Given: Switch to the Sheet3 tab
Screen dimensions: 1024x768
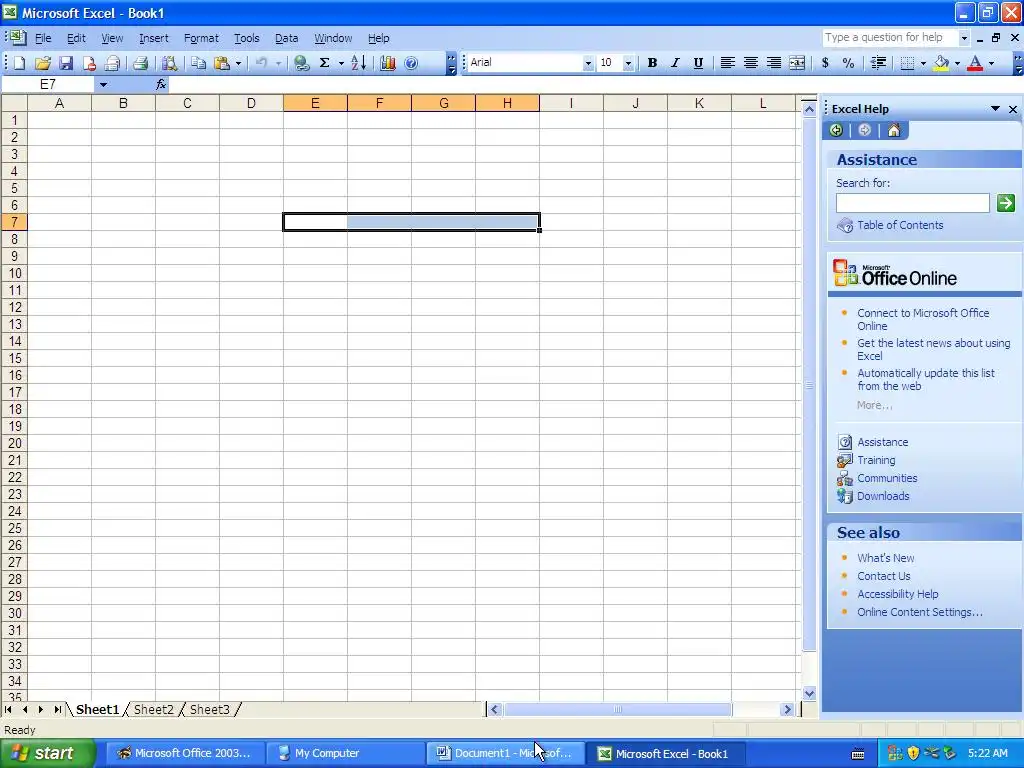Looking at the screenshot, I should 210,709.
